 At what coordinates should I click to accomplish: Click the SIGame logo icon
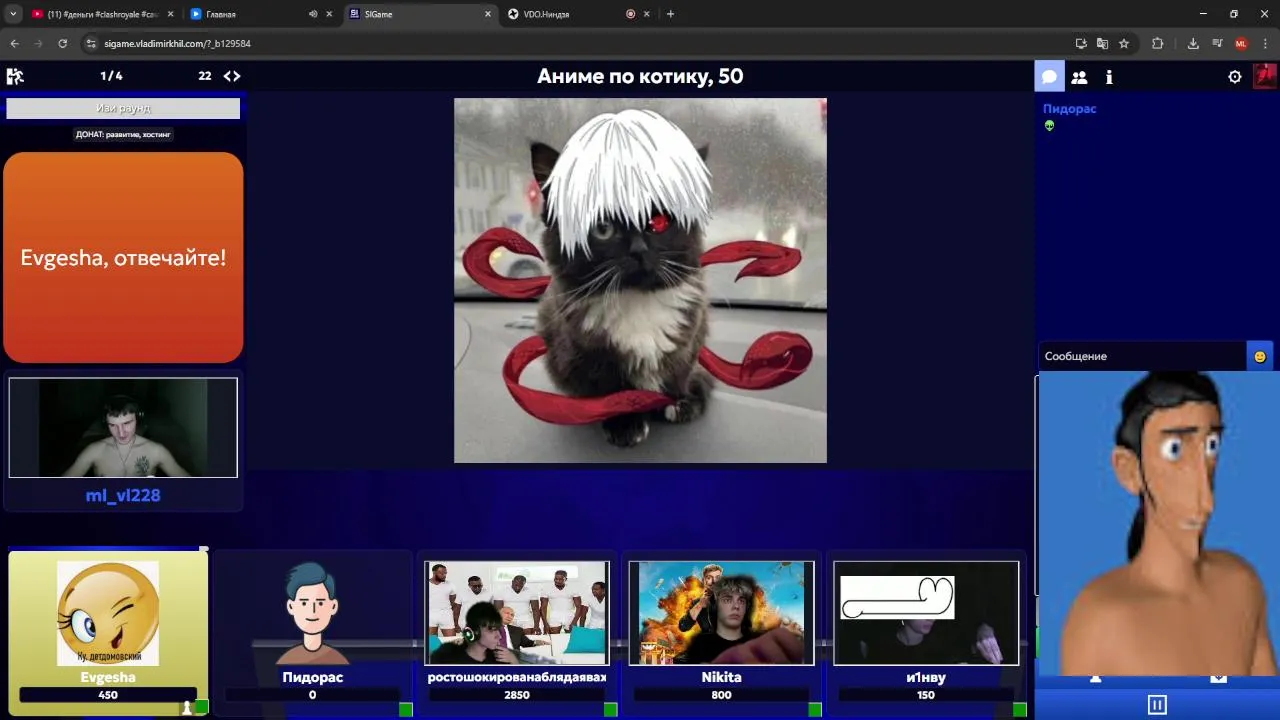[x=15, y=76]
